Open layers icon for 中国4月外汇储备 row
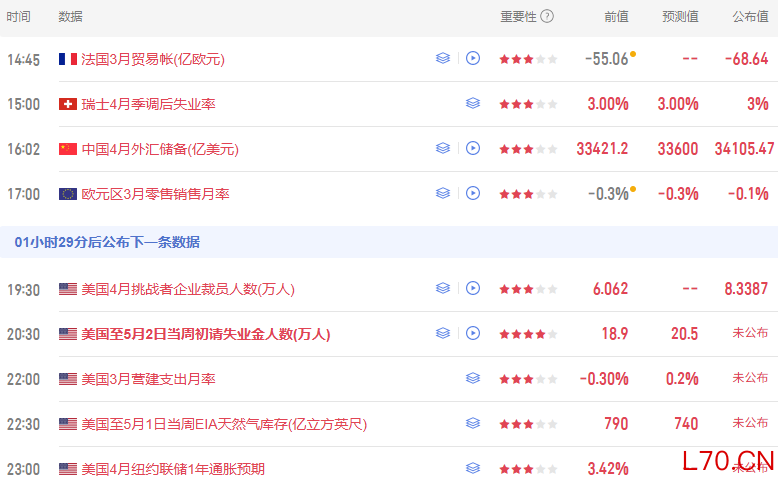Image resolution: width=778 pixels, height=481 pixels. pyautogui.click(x=443, y=148)
